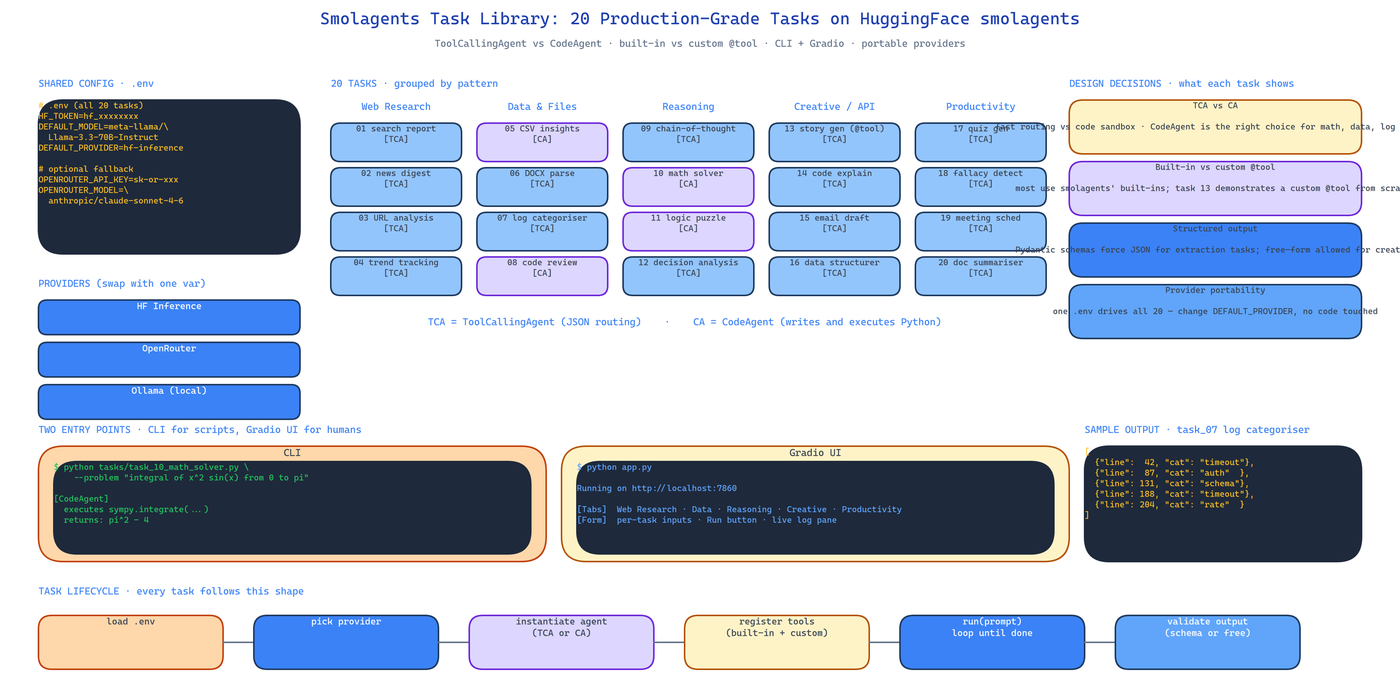1400x677 pixels.
Task: Click the 12 decision analysis box
Action: click(x=688, y=276)
